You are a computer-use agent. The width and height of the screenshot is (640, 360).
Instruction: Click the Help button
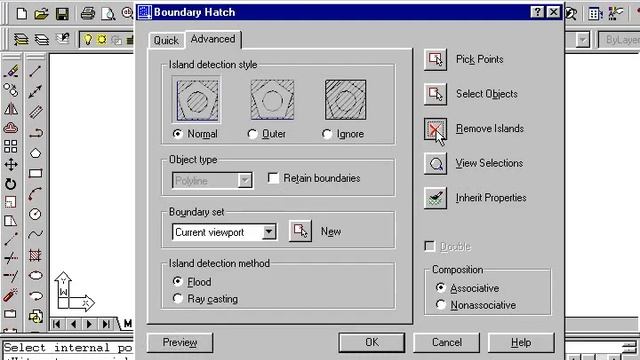pyautogui.click(x=521, y=342)
